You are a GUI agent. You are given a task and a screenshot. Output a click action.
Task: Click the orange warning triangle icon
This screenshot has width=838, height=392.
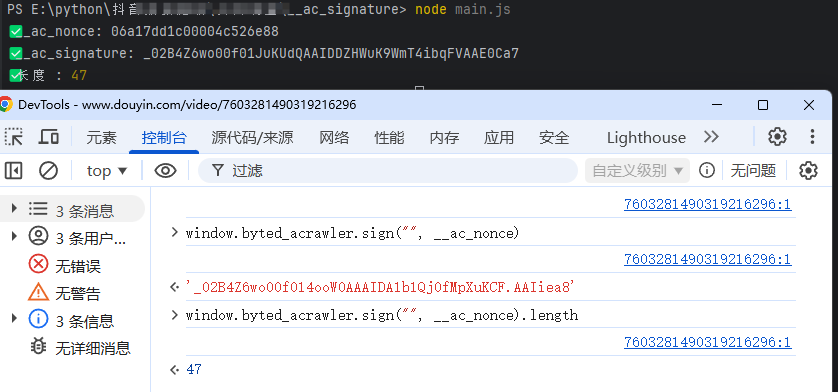coord(38,292)
